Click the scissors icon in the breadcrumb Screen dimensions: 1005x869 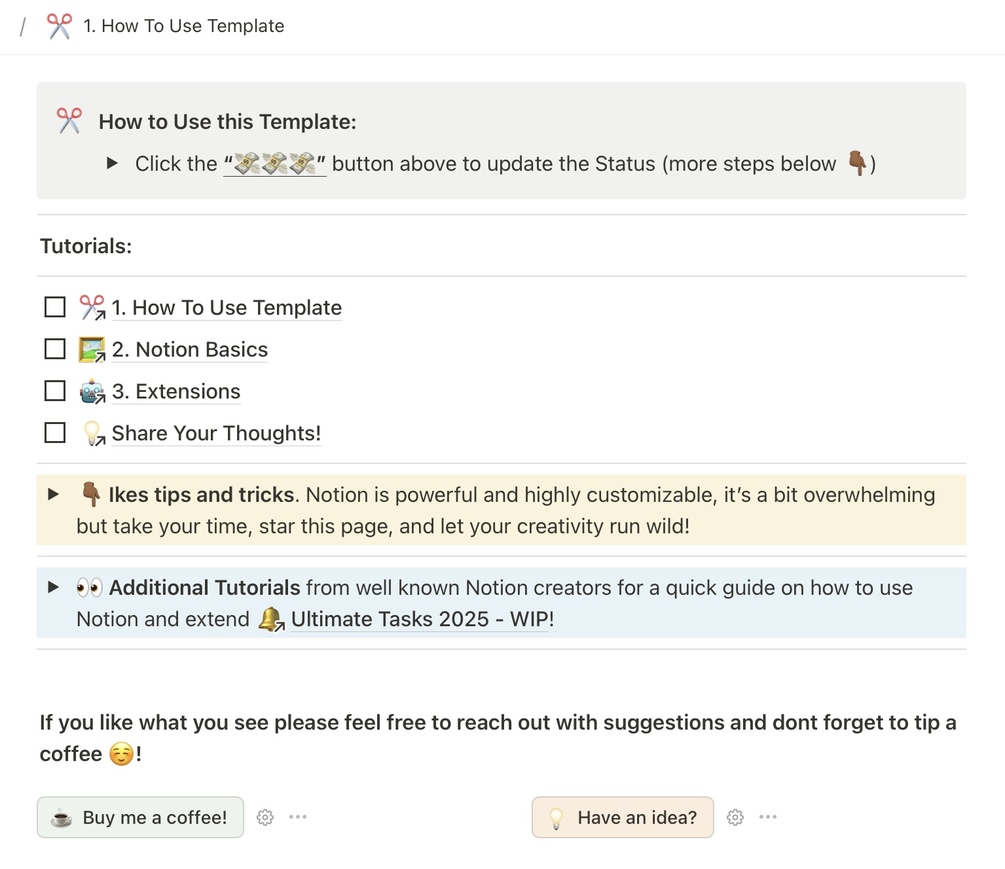click(59, 26)
